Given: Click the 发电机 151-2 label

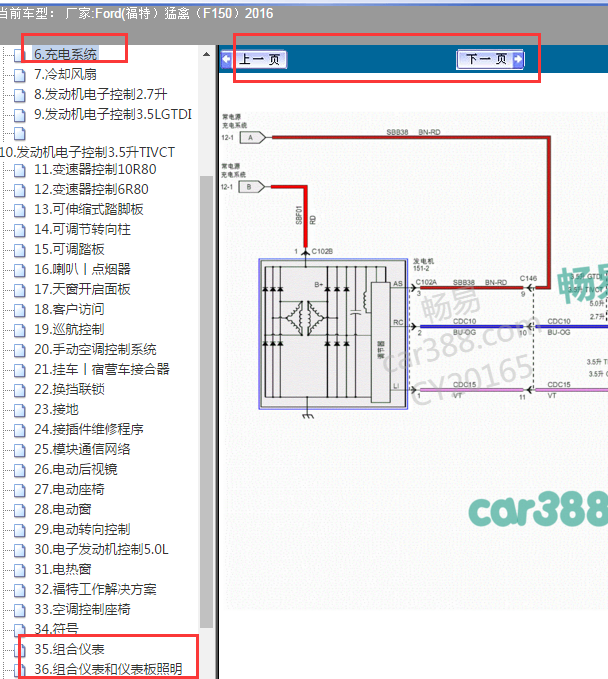Looking at the screenshot, I should (x=423, y=265).
